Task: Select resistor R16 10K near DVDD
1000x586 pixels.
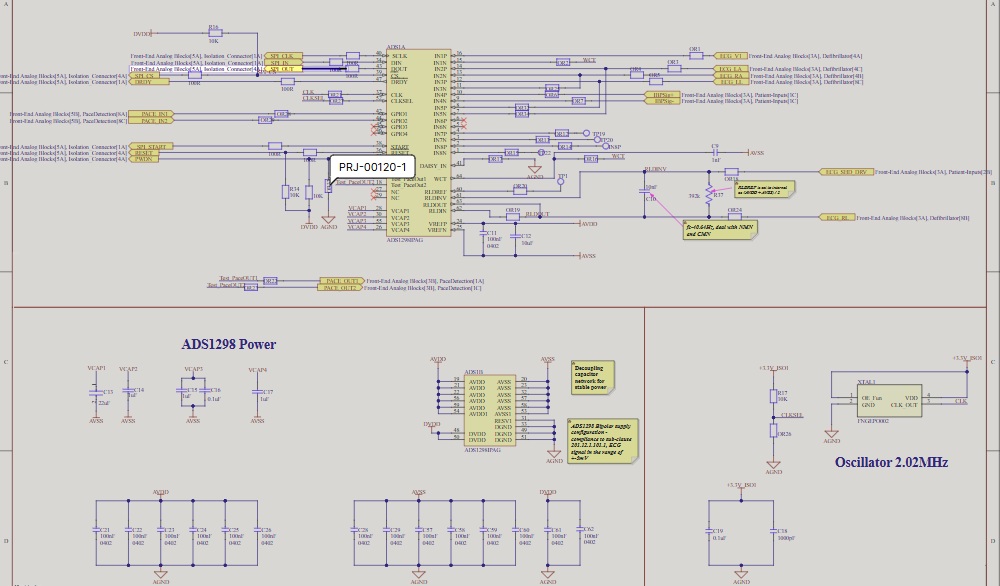Action: pyautogui.click(x=214, y=33)
